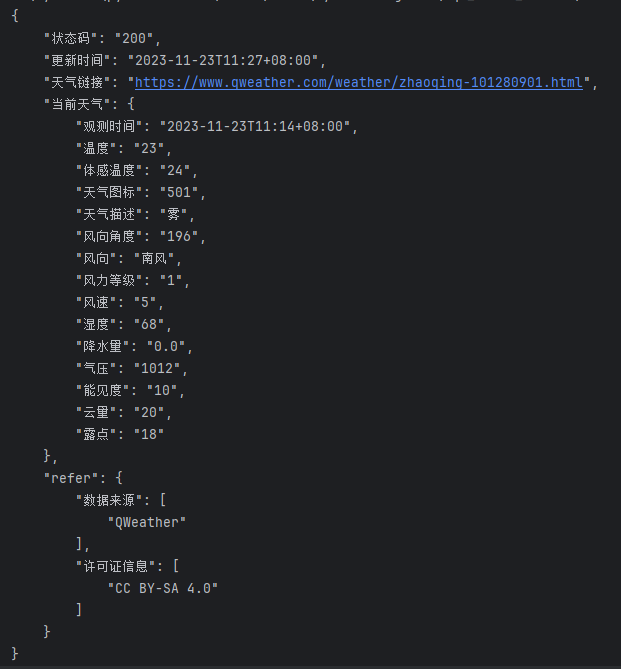Click the "QWeather" string value
The height and width of the screenshot is (669, 621).
(x=148, y=522)
